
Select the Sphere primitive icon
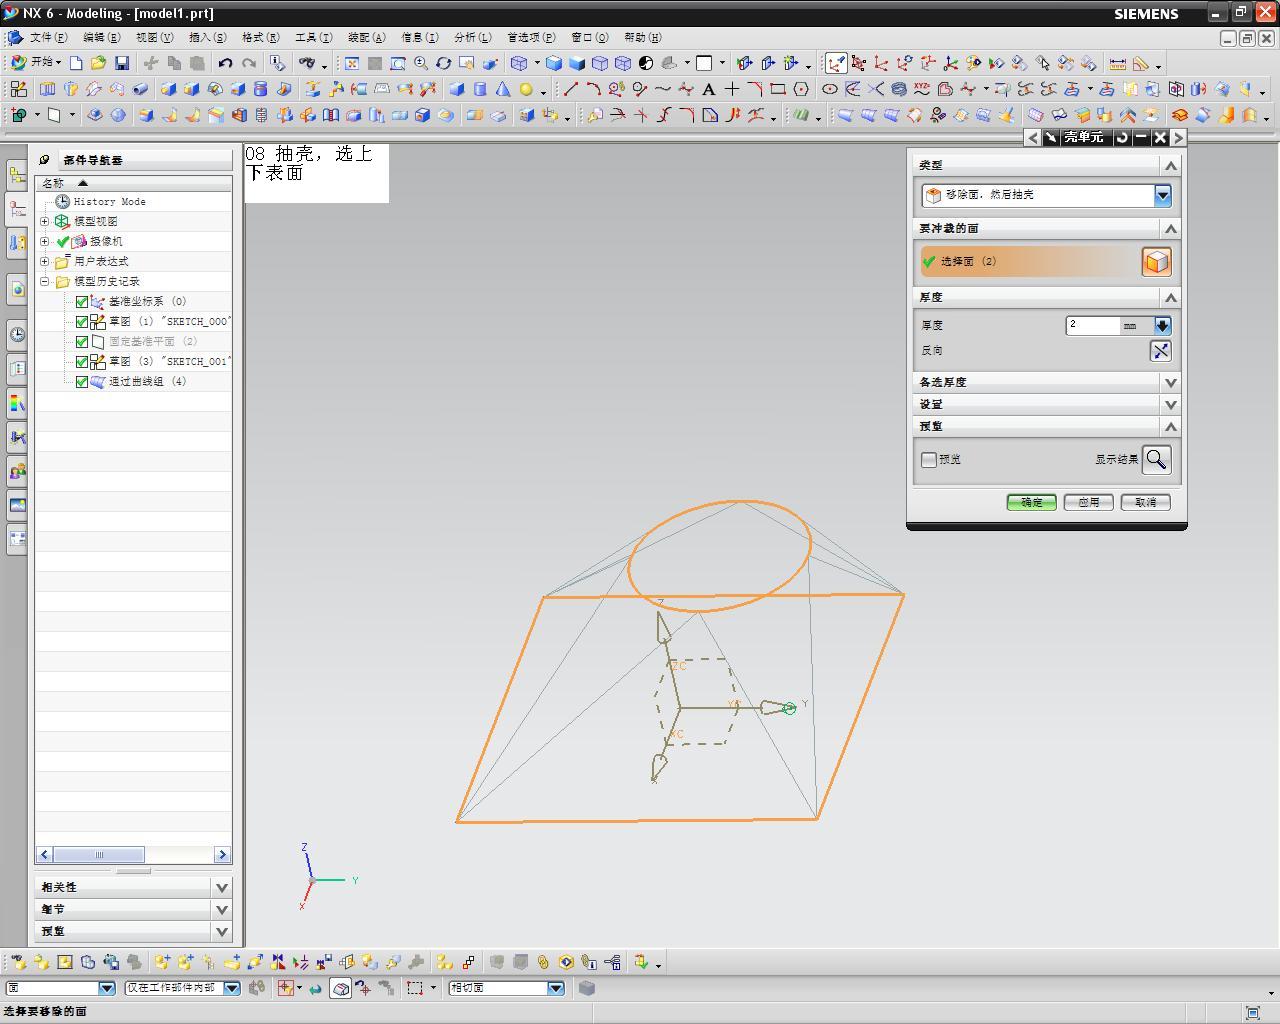click(526, 89)
